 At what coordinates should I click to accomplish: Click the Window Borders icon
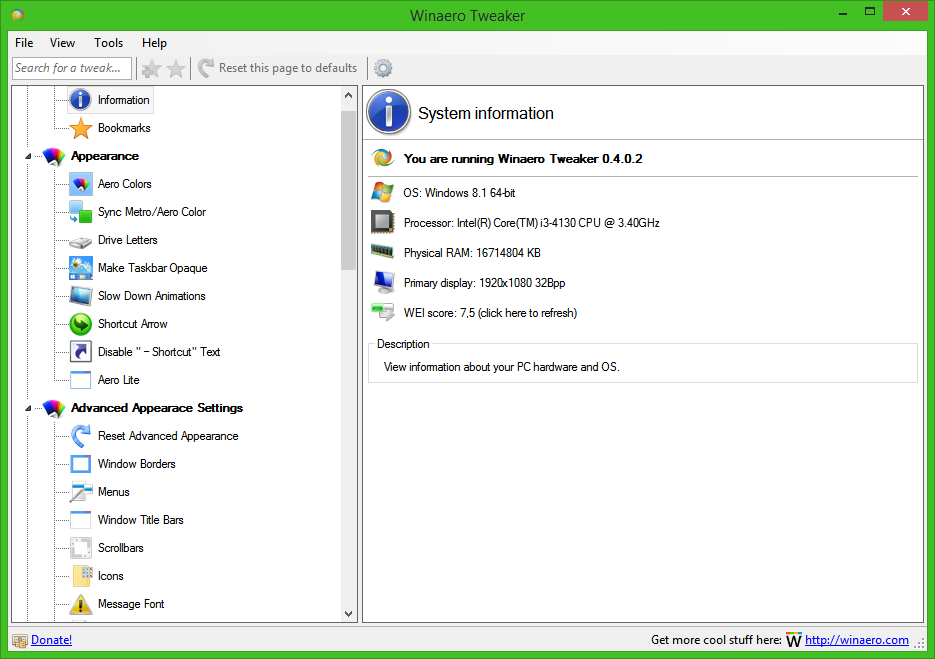81,464
